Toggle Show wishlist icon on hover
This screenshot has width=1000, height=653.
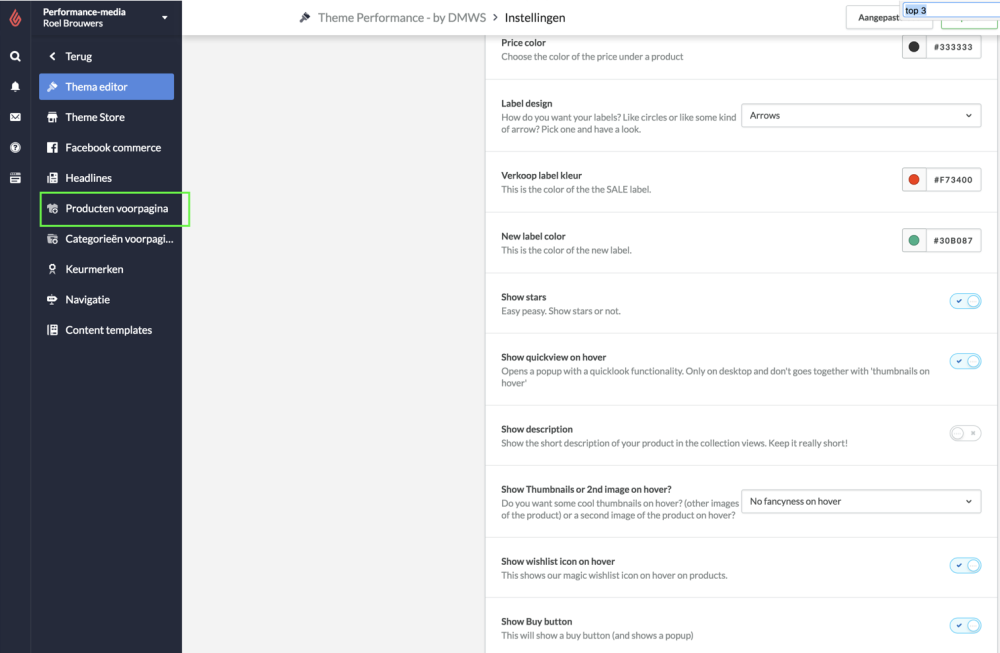point(965,565)
